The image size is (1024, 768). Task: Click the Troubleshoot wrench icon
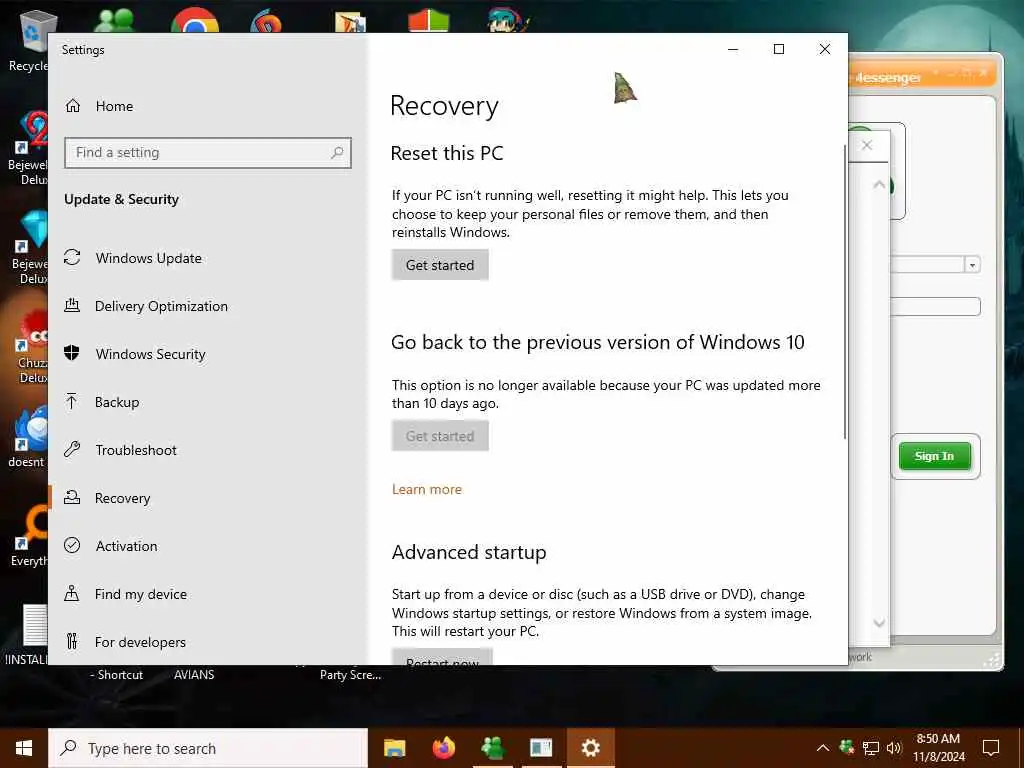point(72,449)
